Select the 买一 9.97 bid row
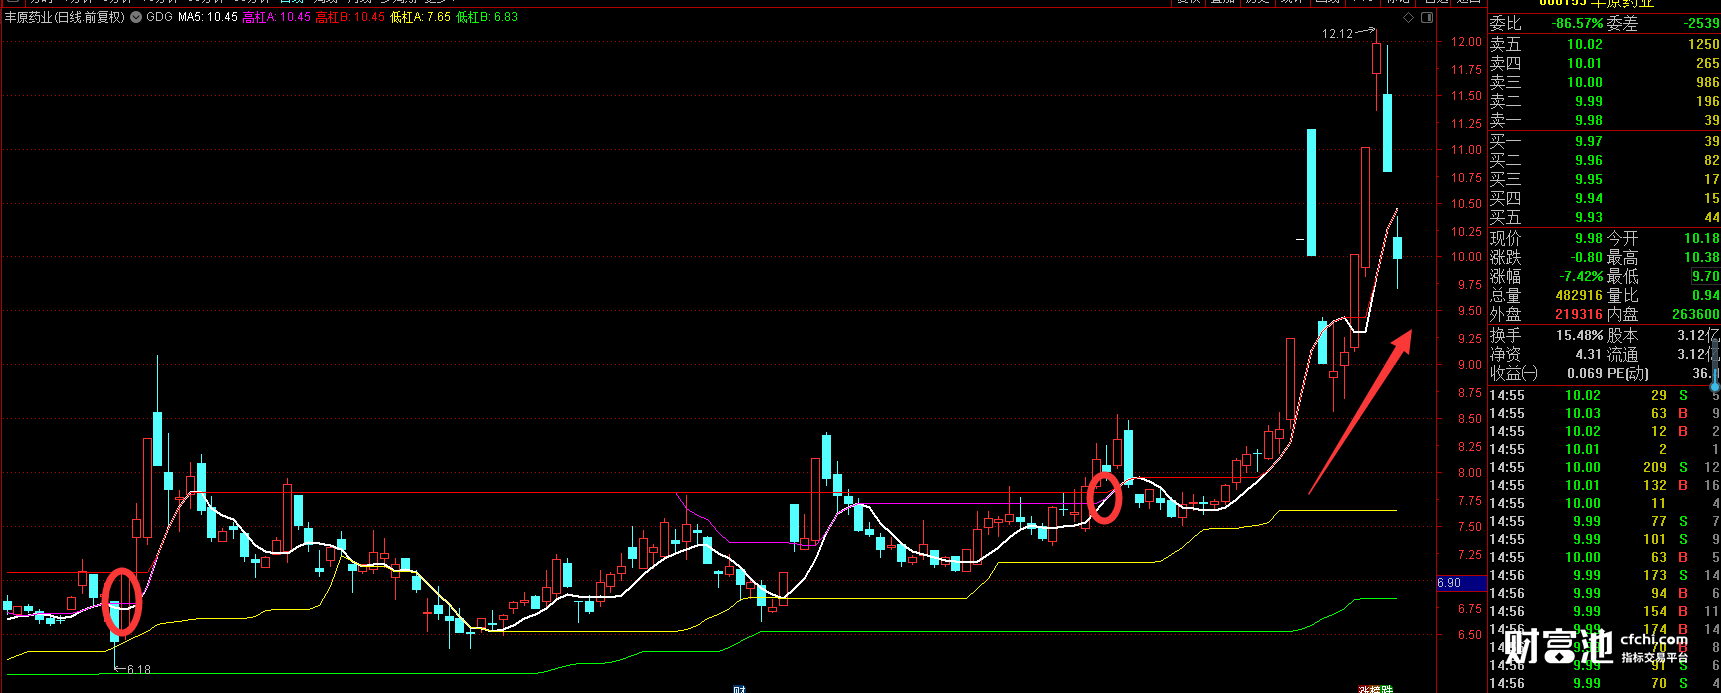The height and width of the screenshot is (693, 1721). (1604, 141)
